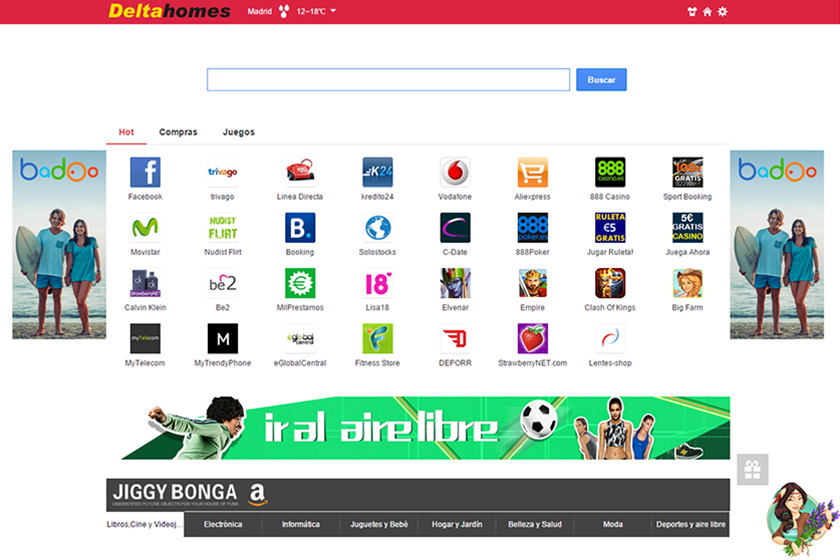The image size is (840, 560).
Task: Open the StrawberryNET.com icon
Action: [x=532, y=339]
